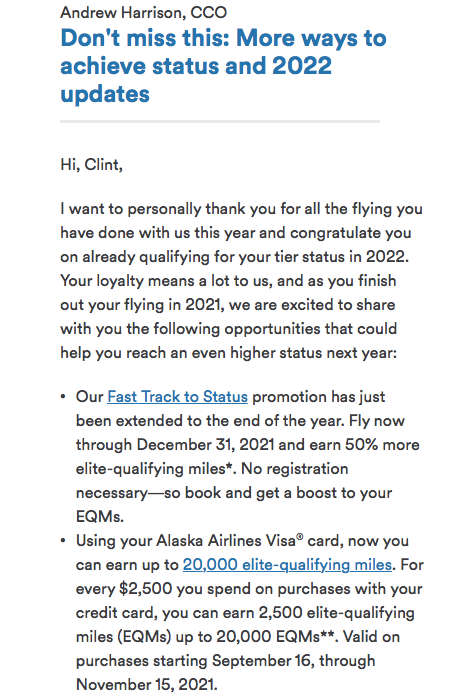Click the bullet marker before "Our Fast Track"
This screenshot has height=699, width=470.
63,397
